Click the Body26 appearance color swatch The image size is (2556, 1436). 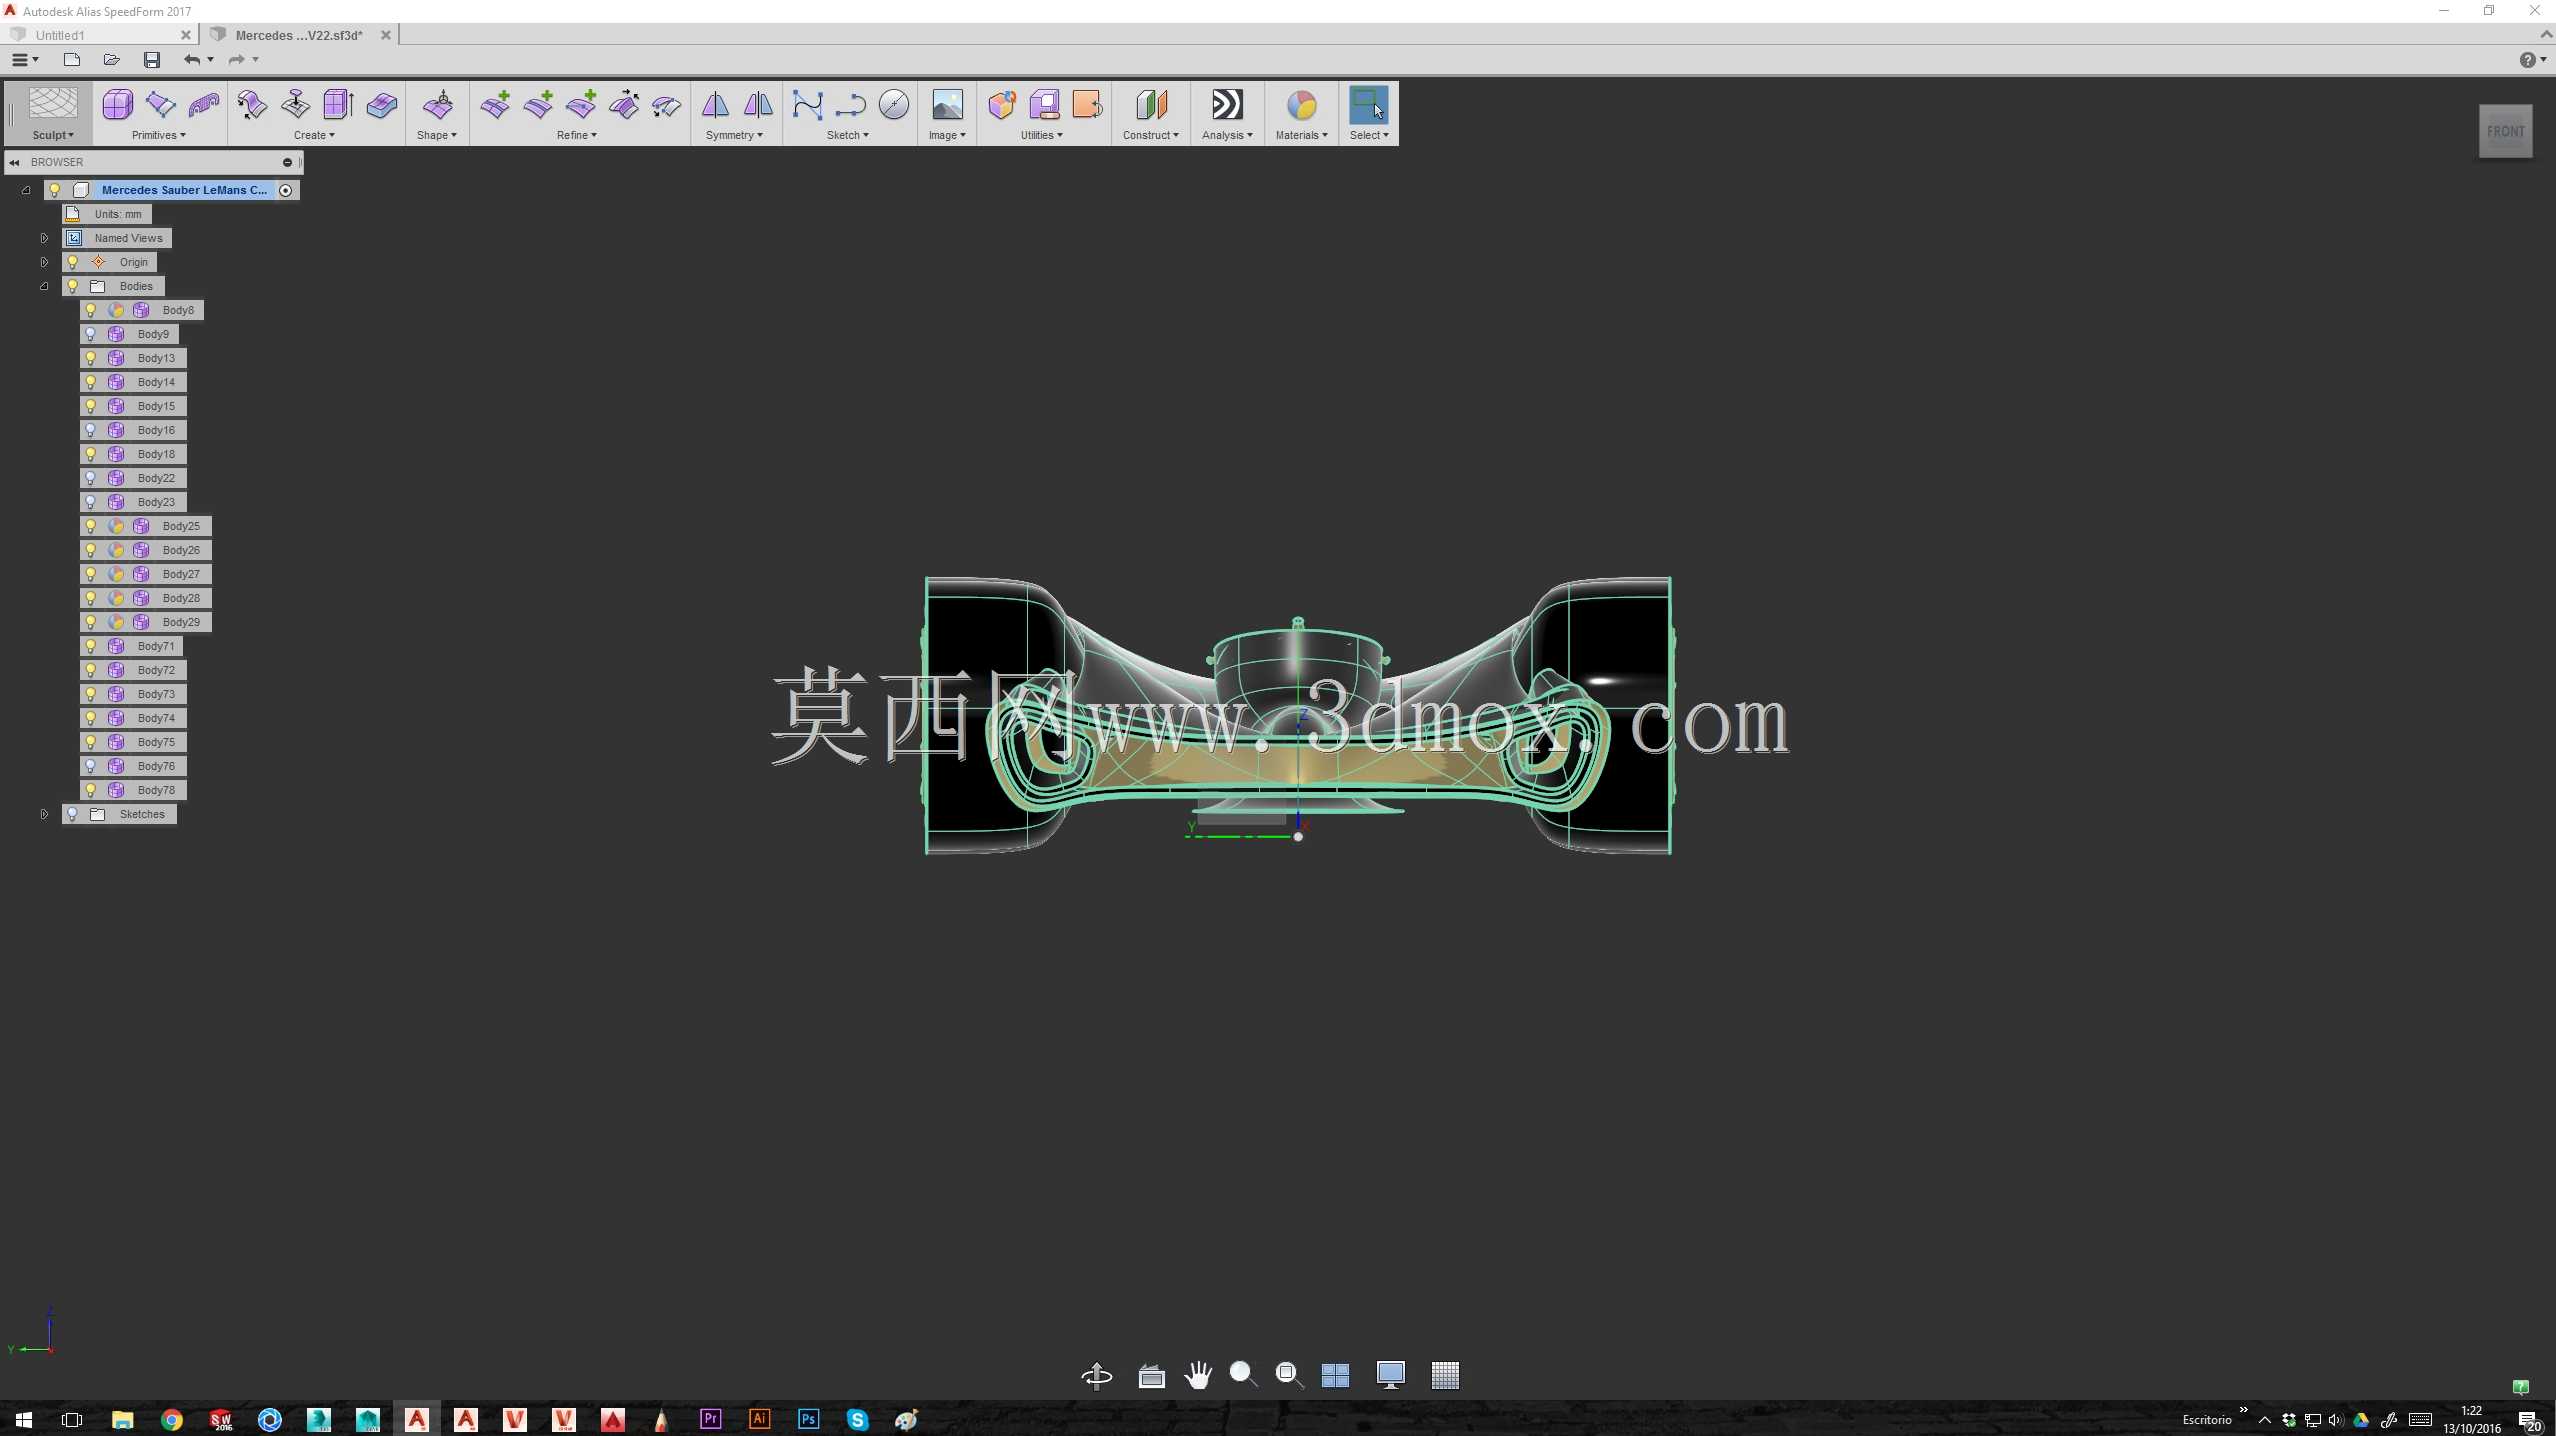click(116, 550)
